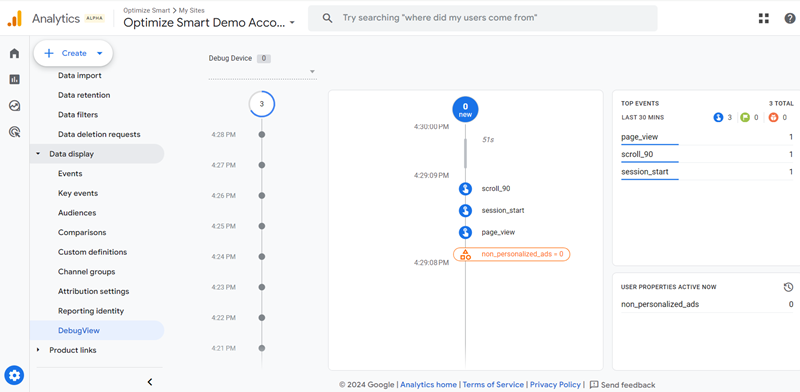Image resolution: width=800 pixels, height=392 pixels.
Task: Open the Debug Device dropdown
Action: pyautogui.click(x=263, y=71)
